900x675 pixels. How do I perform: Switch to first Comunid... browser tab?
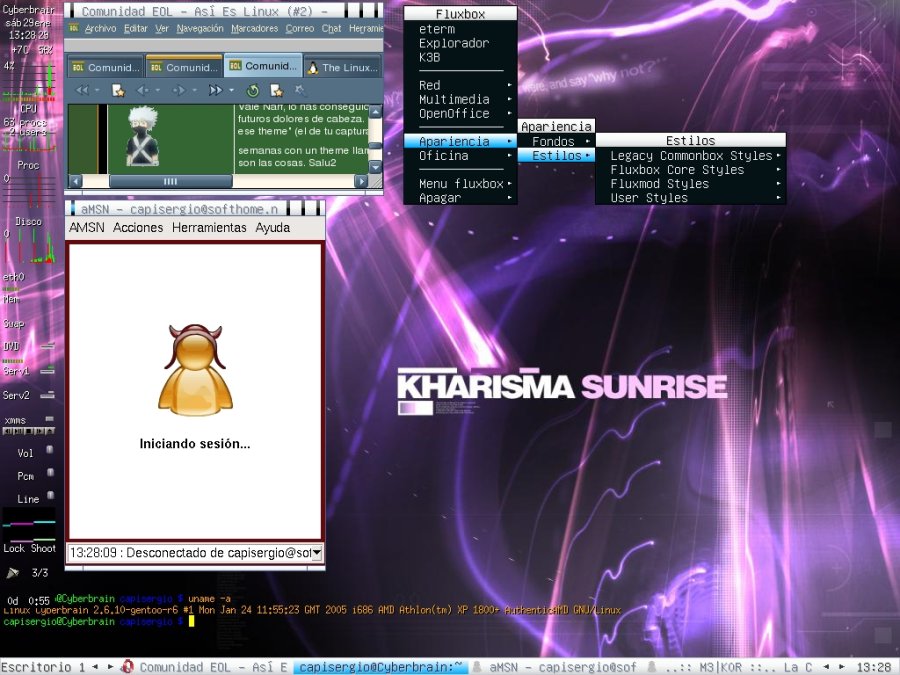tap(106, 67)
